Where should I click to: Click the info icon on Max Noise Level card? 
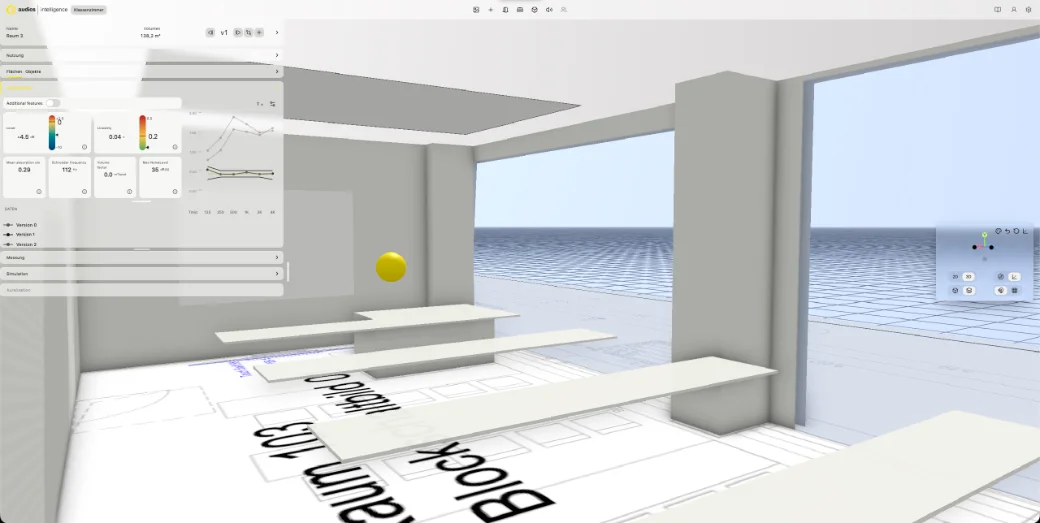tap(175, 192)
